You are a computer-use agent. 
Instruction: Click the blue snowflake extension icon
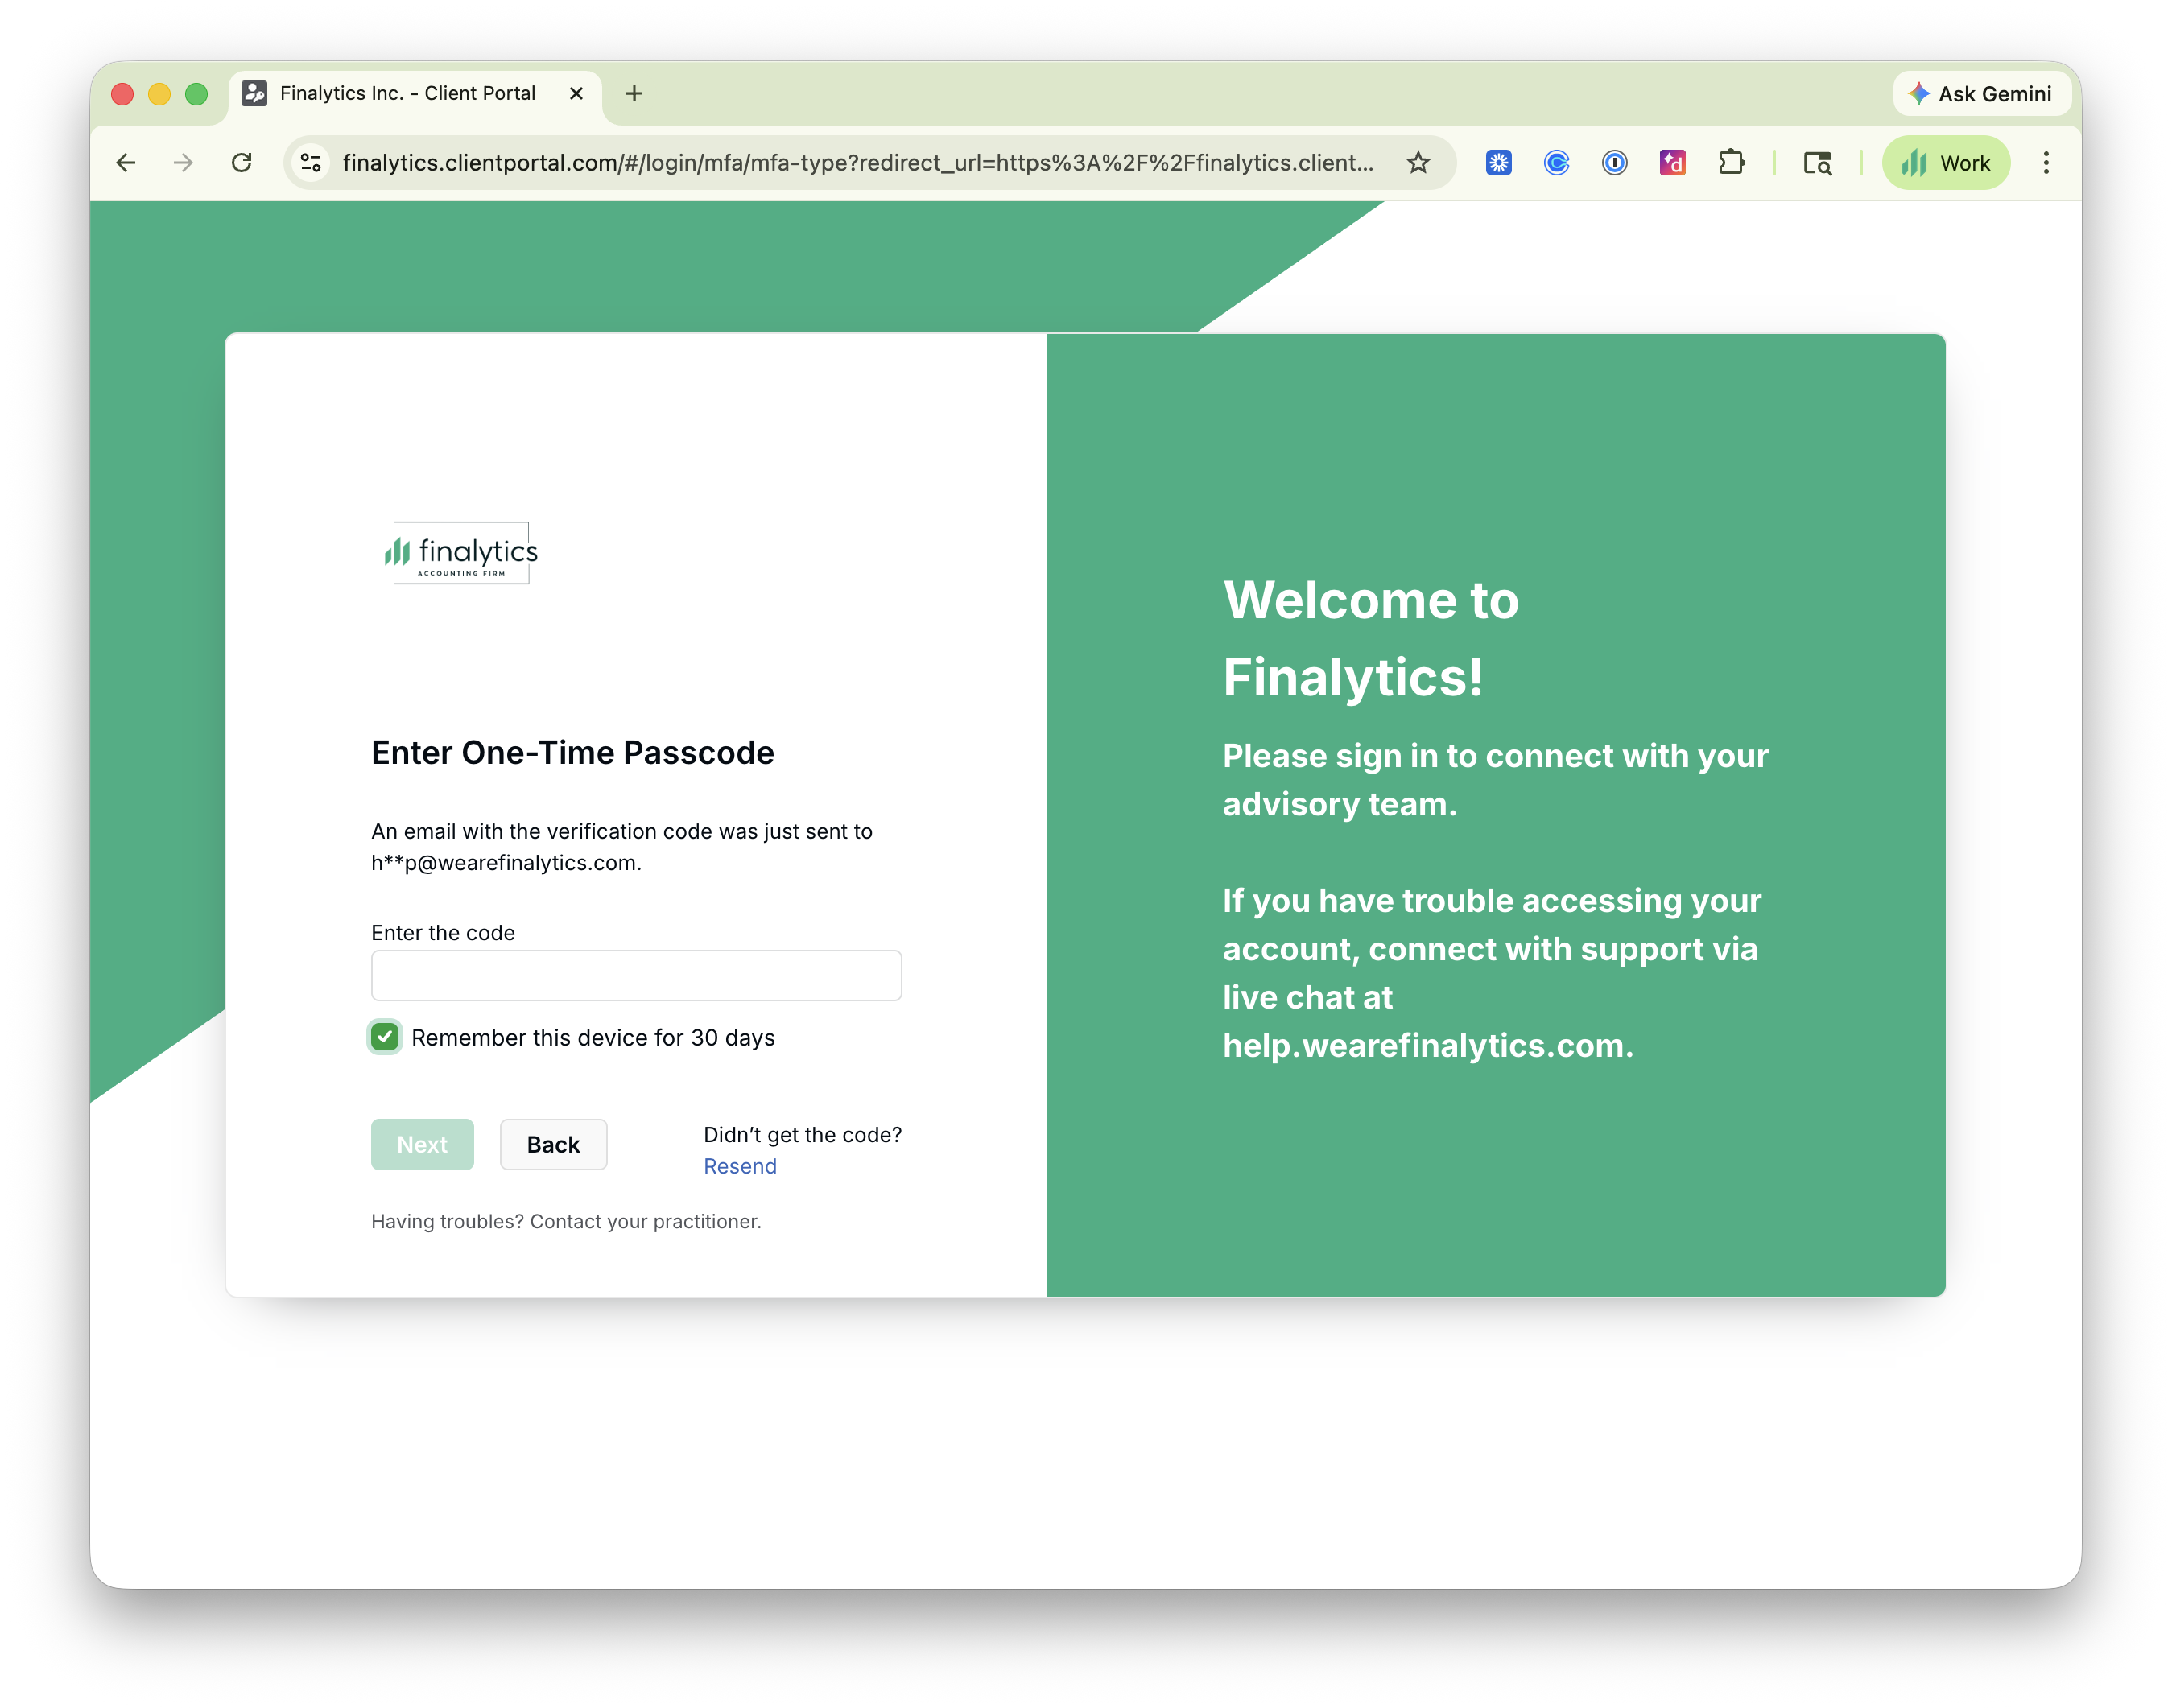[x=1498, y=163]
